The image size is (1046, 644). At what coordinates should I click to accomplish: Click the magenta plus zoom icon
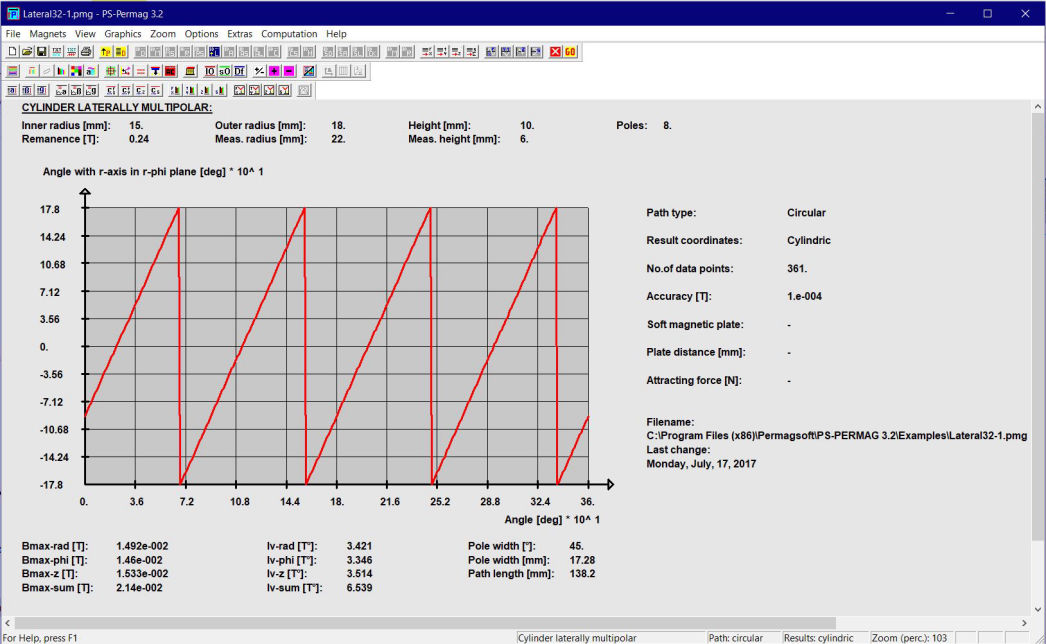click(274, 71)
